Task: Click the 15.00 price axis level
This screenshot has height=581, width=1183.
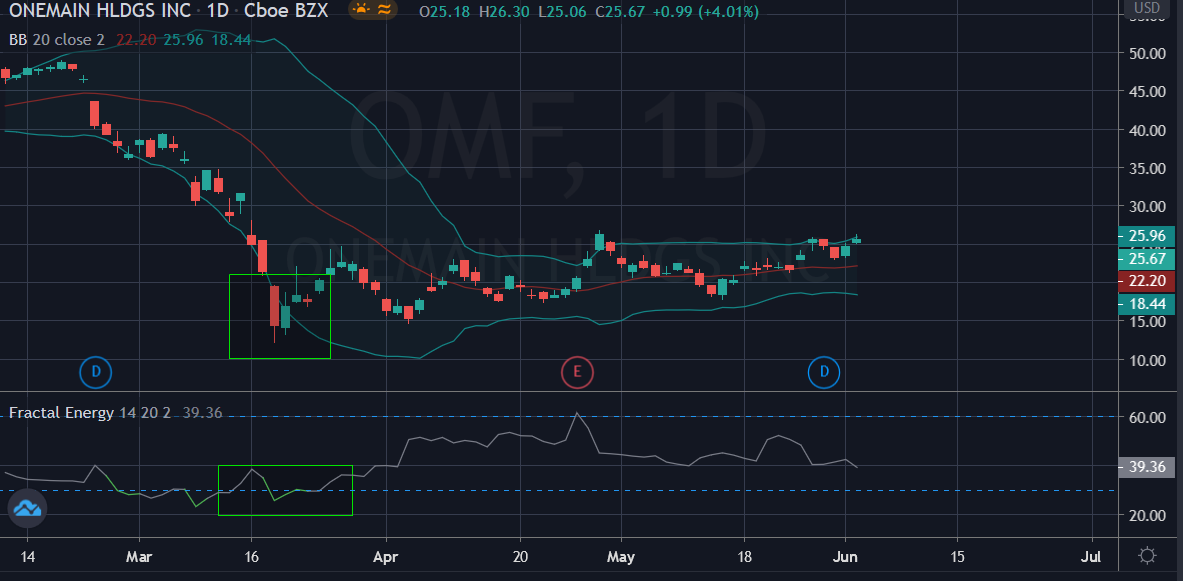Action: 1148,321
